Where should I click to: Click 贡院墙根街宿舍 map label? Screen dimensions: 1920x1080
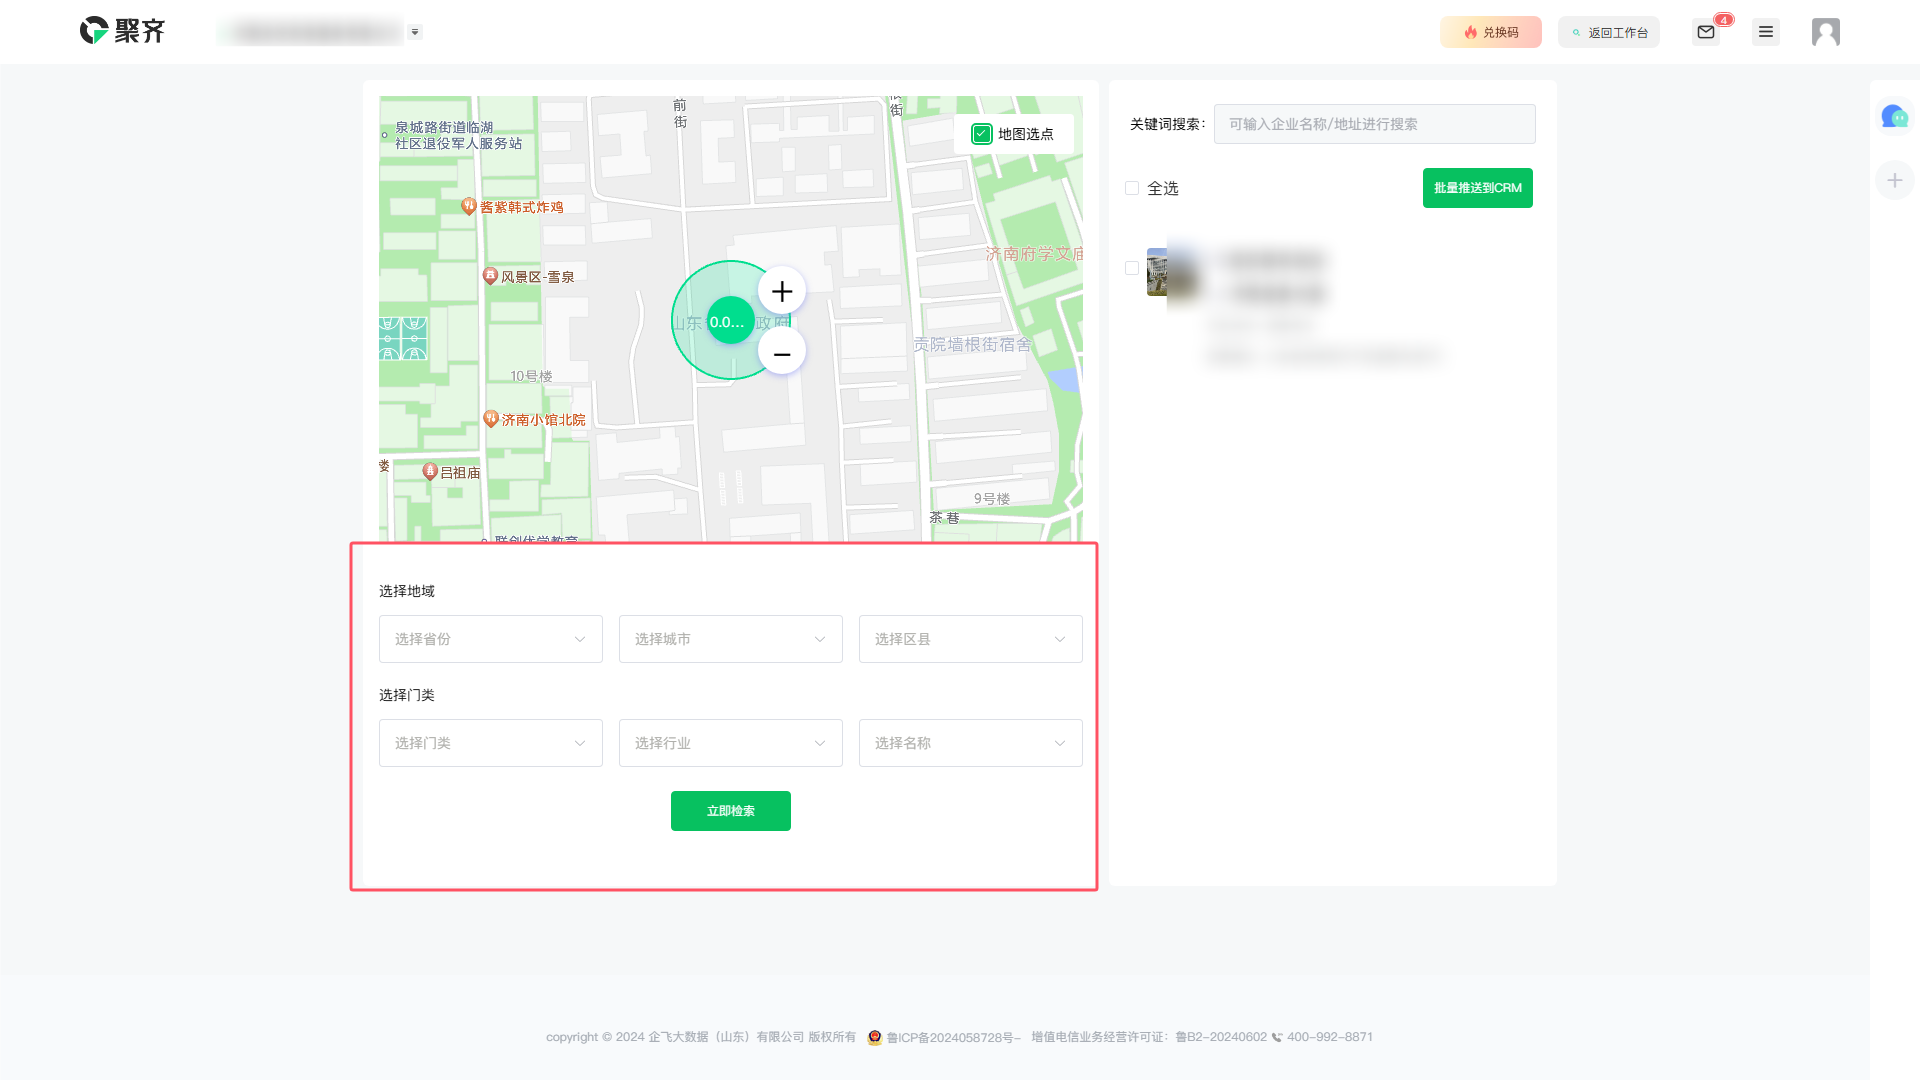pyautogui.click(x=972, y=344)
